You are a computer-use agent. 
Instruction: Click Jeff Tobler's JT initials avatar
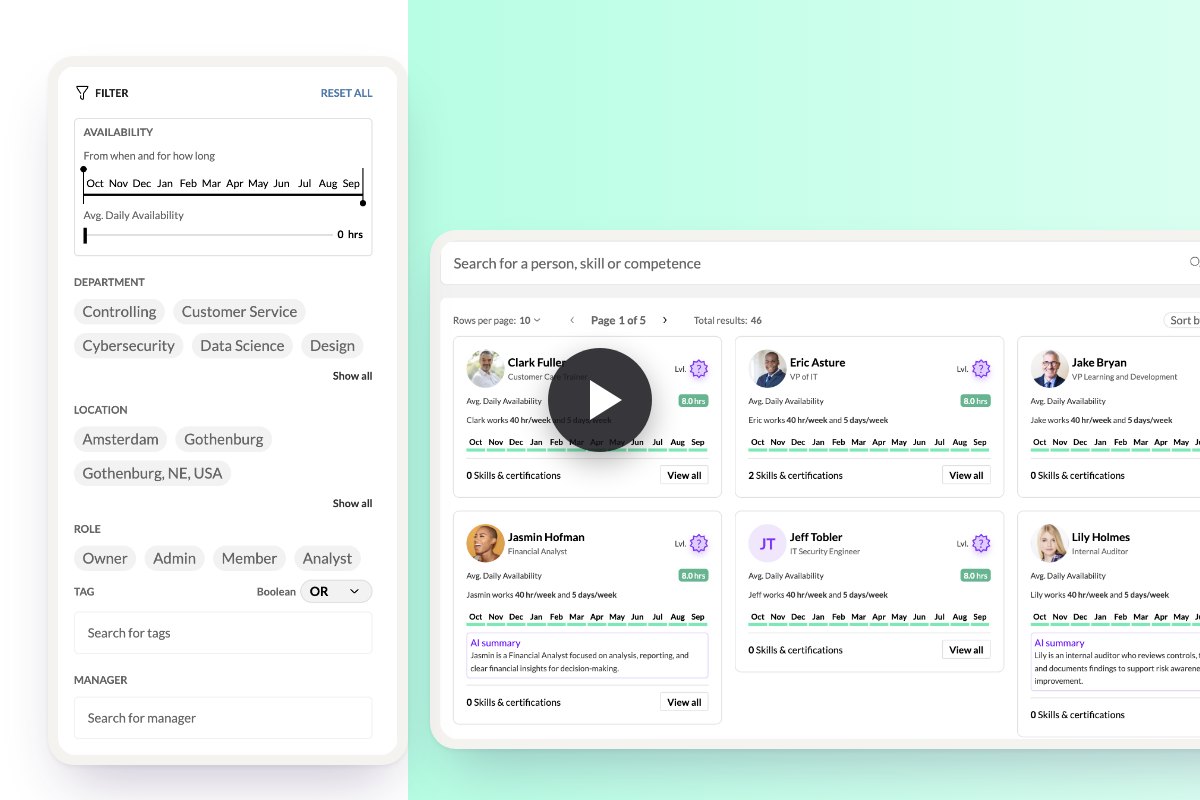coord(767,543)
